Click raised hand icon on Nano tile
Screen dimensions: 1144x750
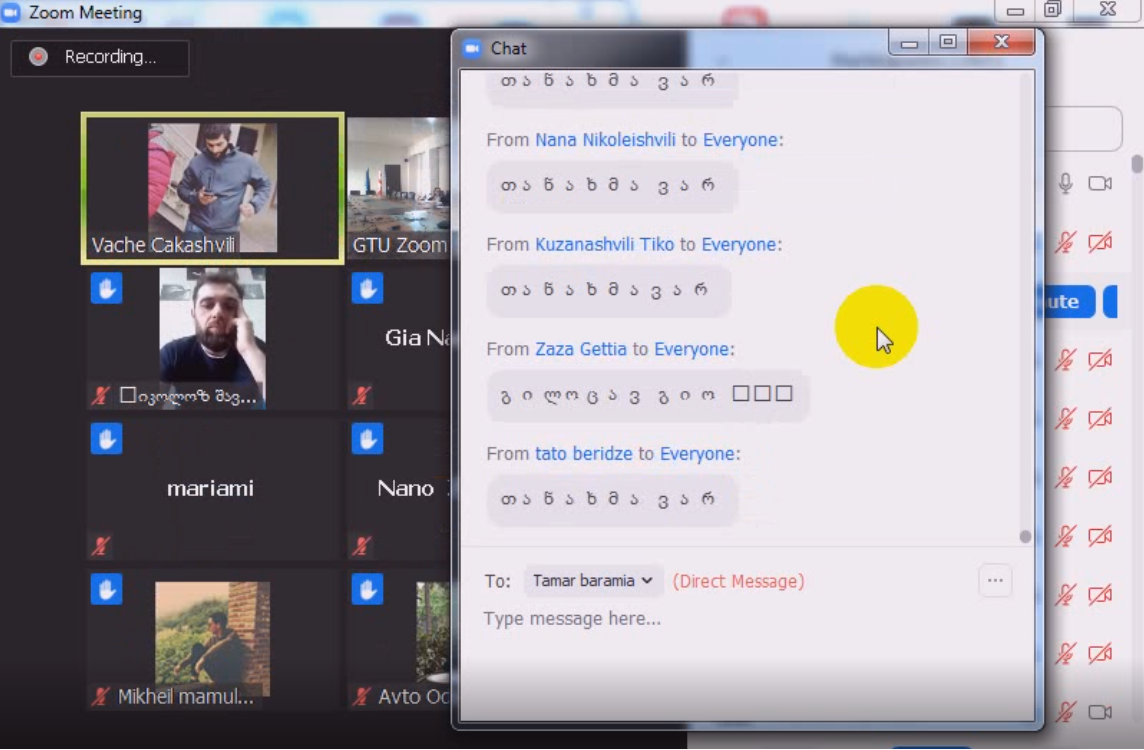[x=367, y=439]
